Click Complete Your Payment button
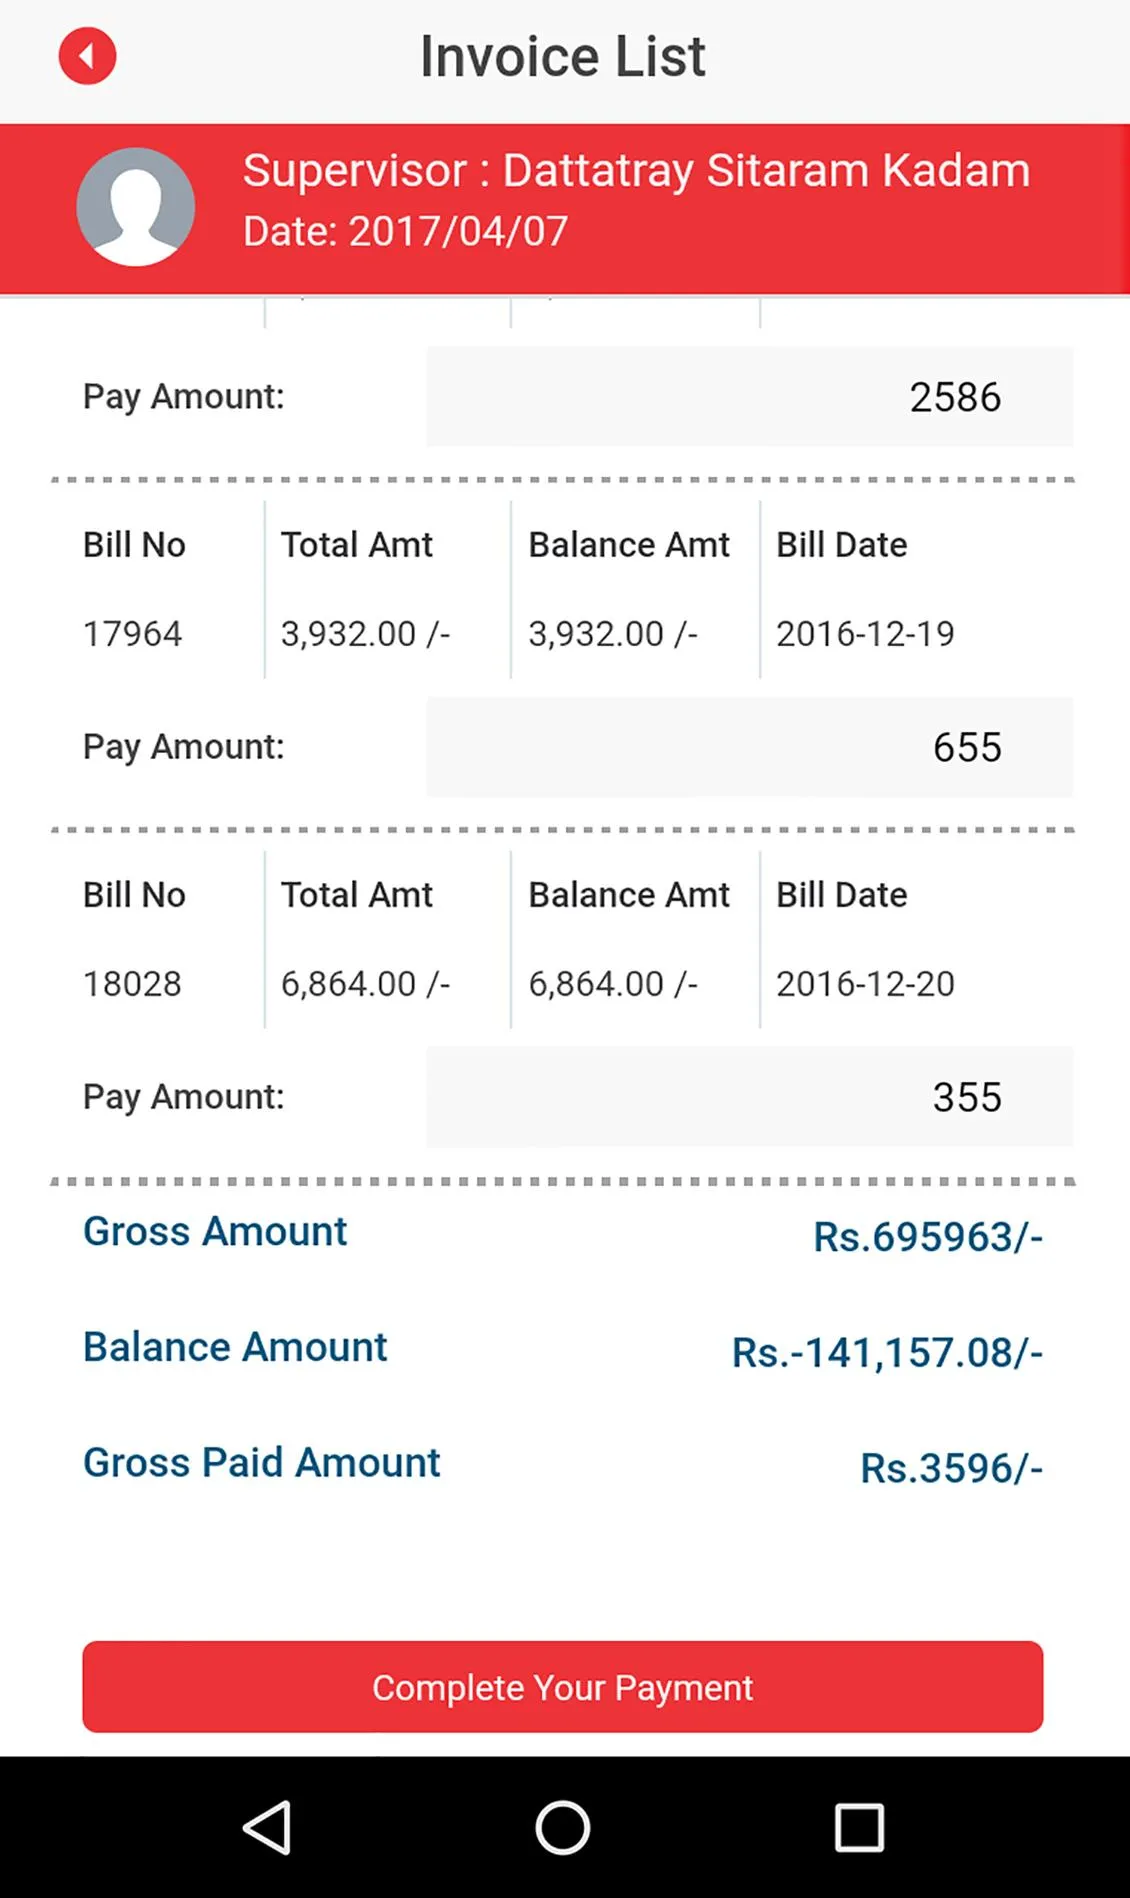 pos(563,1687)
